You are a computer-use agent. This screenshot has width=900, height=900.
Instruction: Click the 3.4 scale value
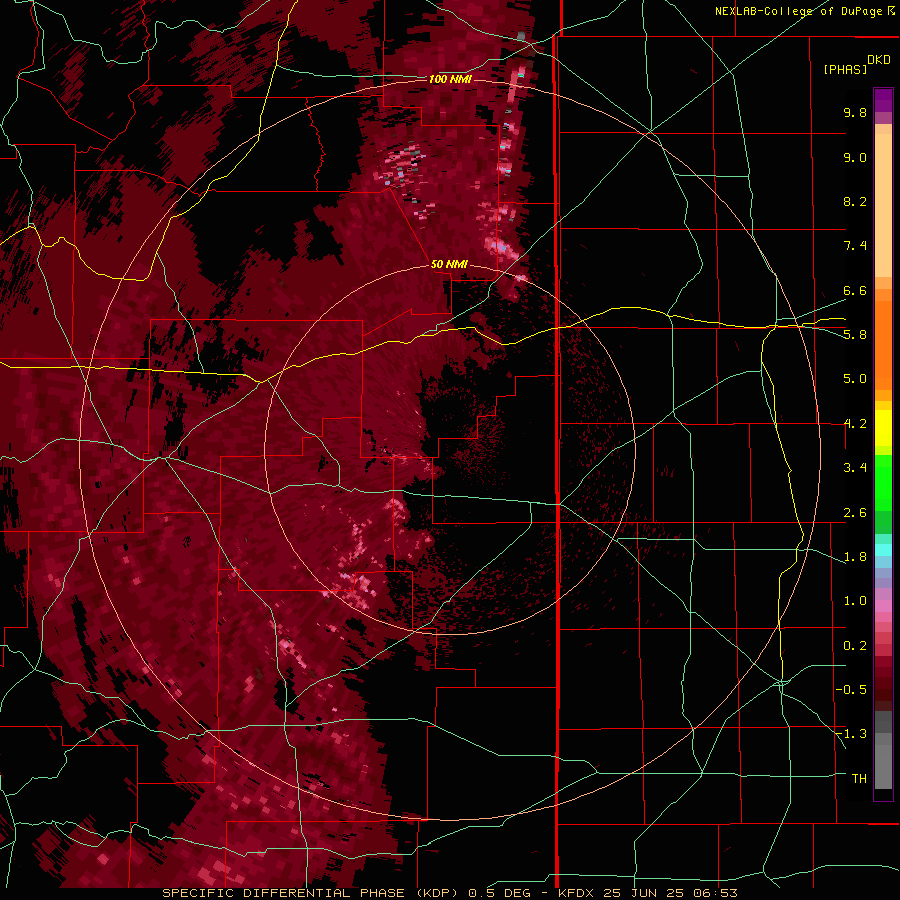[x=855, y=468]
